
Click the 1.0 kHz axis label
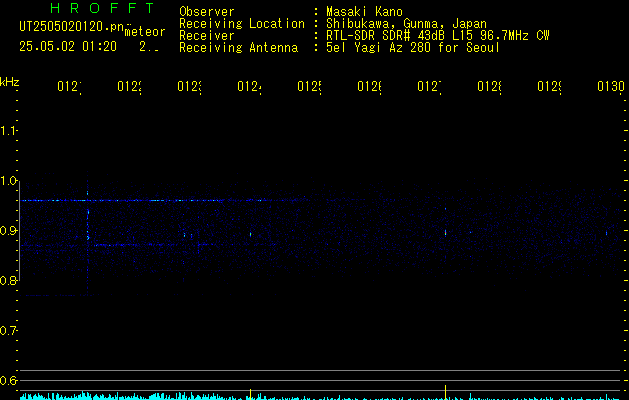[x=8, y=181]
